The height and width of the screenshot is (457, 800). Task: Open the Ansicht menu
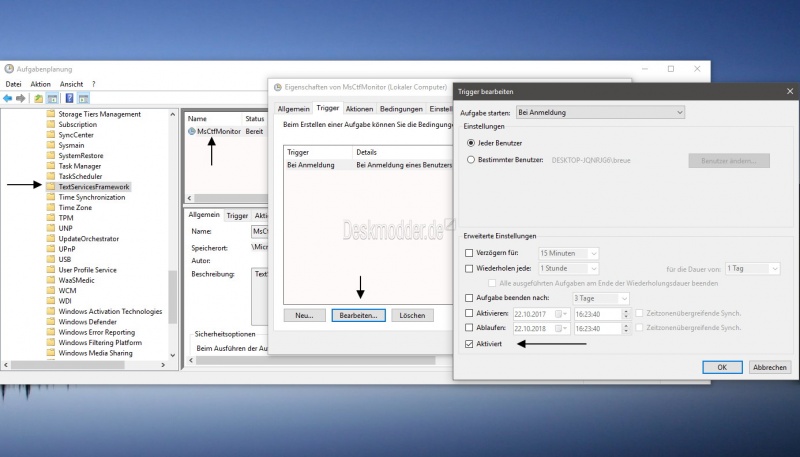coord(71,84)
